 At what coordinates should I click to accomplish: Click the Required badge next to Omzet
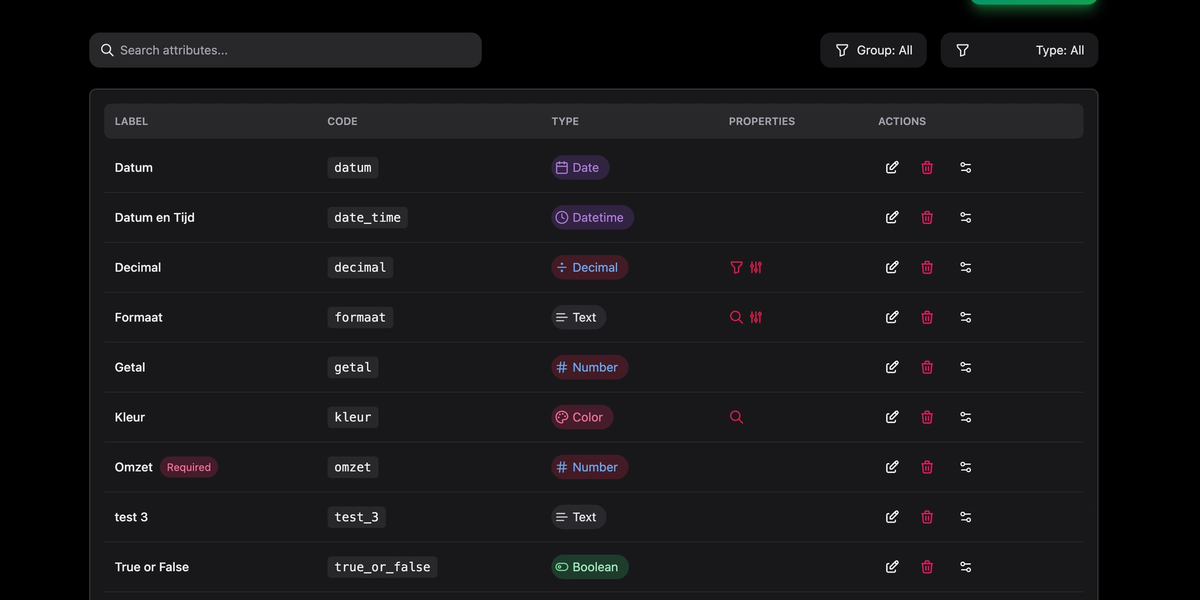189,468
